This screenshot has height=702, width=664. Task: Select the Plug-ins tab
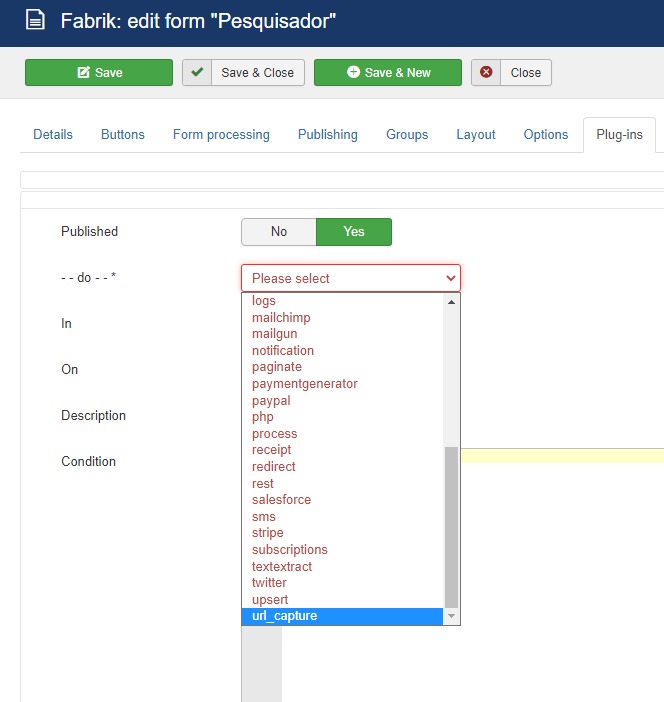[x=619, y=134]
